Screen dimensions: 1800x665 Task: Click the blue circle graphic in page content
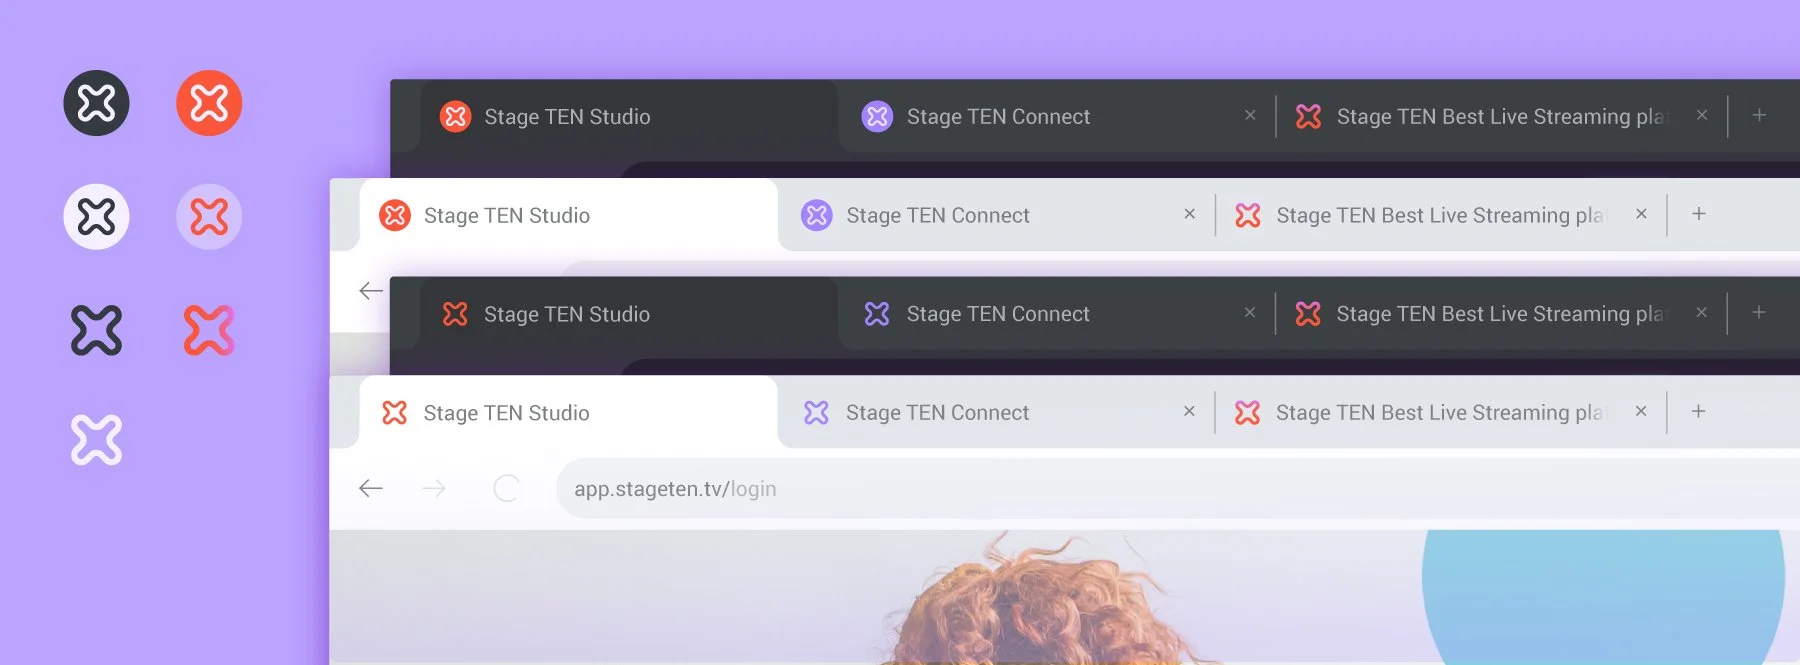point(1603,597)
